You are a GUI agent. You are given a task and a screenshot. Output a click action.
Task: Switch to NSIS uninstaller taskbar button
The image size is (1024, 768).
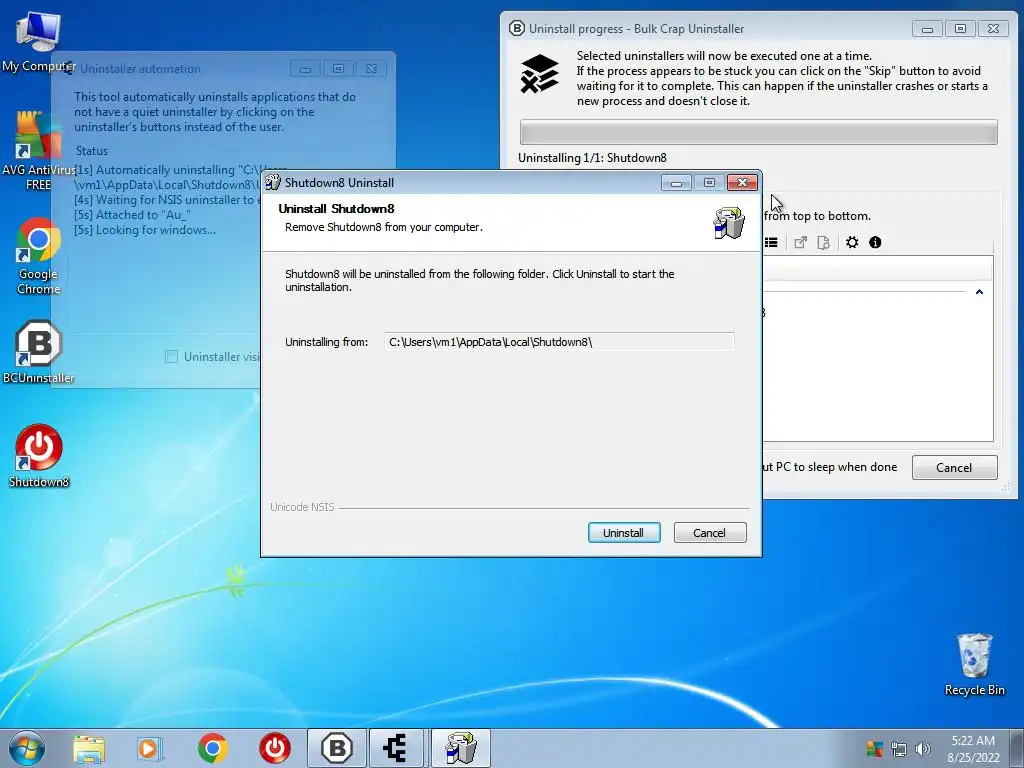click(x=460, y=748)
